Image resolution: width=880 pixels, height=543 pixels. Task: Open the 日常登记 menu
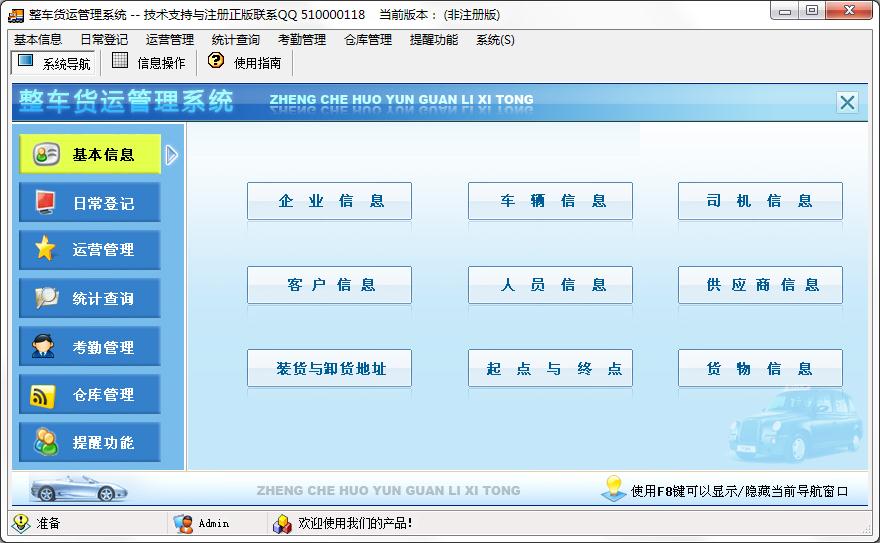(104, 40)
